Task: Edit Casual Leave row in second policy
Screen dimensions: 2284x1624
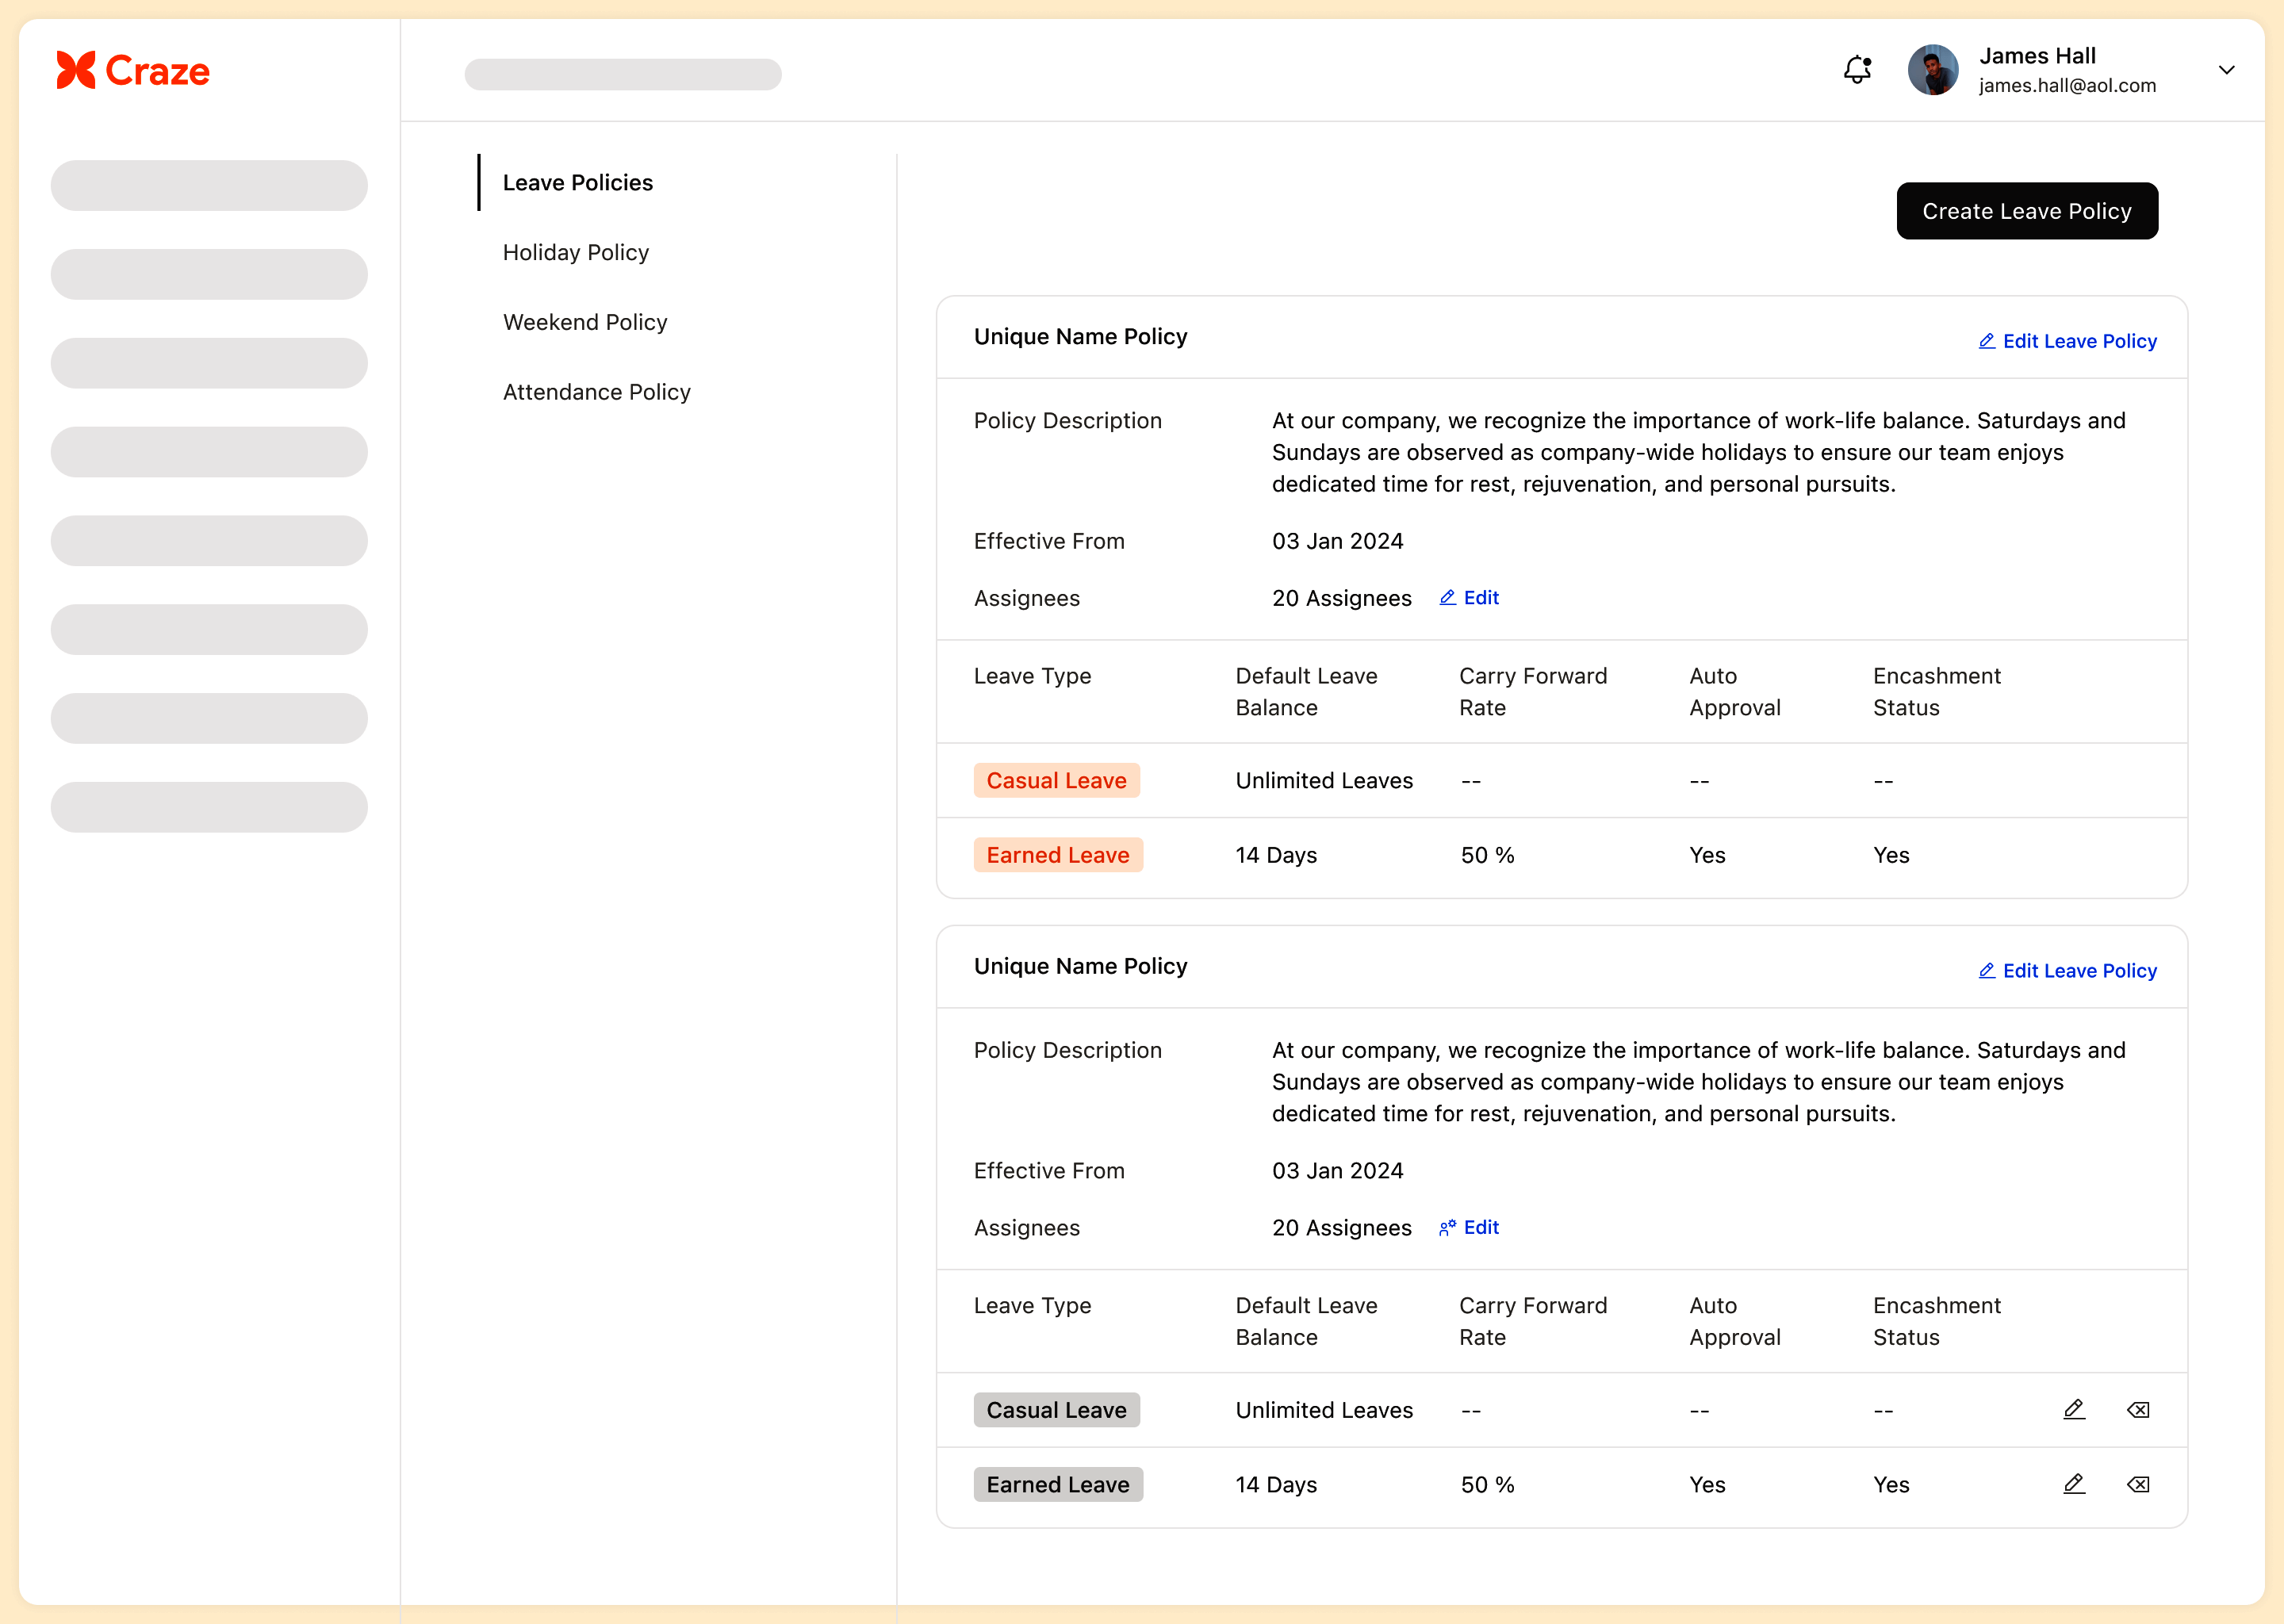Action: coord(2074,1409)
